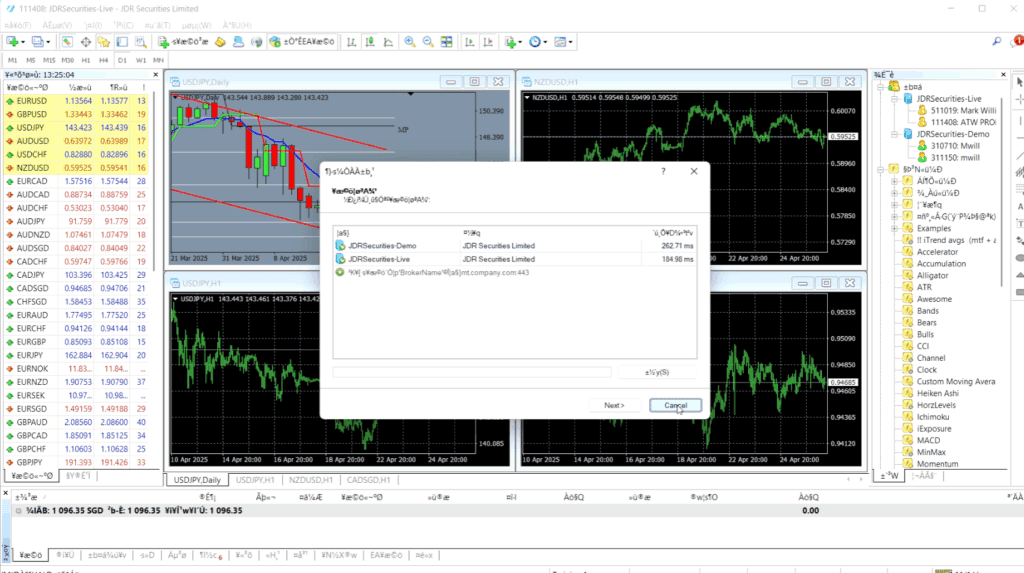The width and height of the screenshot is (1024, 573).
Task: Open the File (F) menu
Action: tap(18, 25)
